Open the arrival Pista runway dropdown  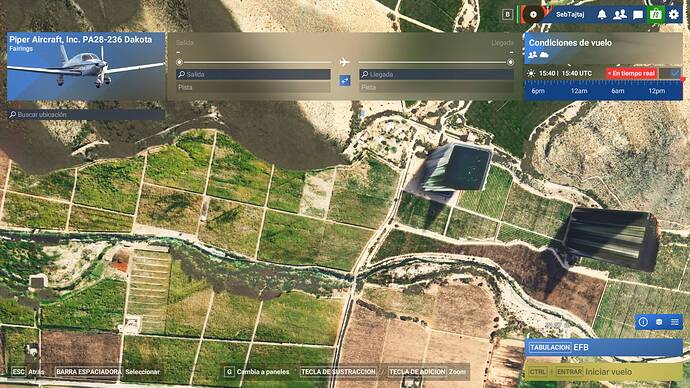(436, 87)
